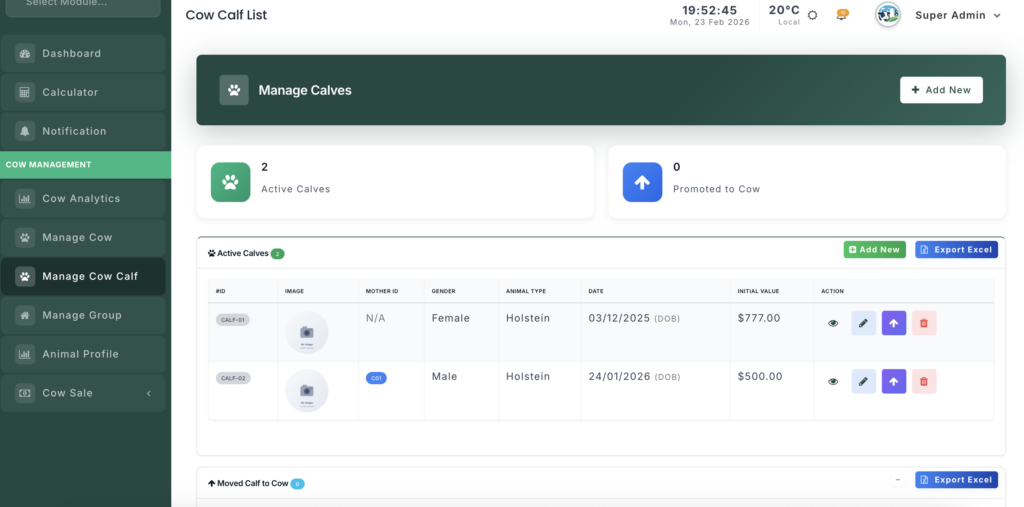Promote CALF-02 to cow with arrow icon
Viewport: 1024px width, 507px height.
[x=894, y=381]
